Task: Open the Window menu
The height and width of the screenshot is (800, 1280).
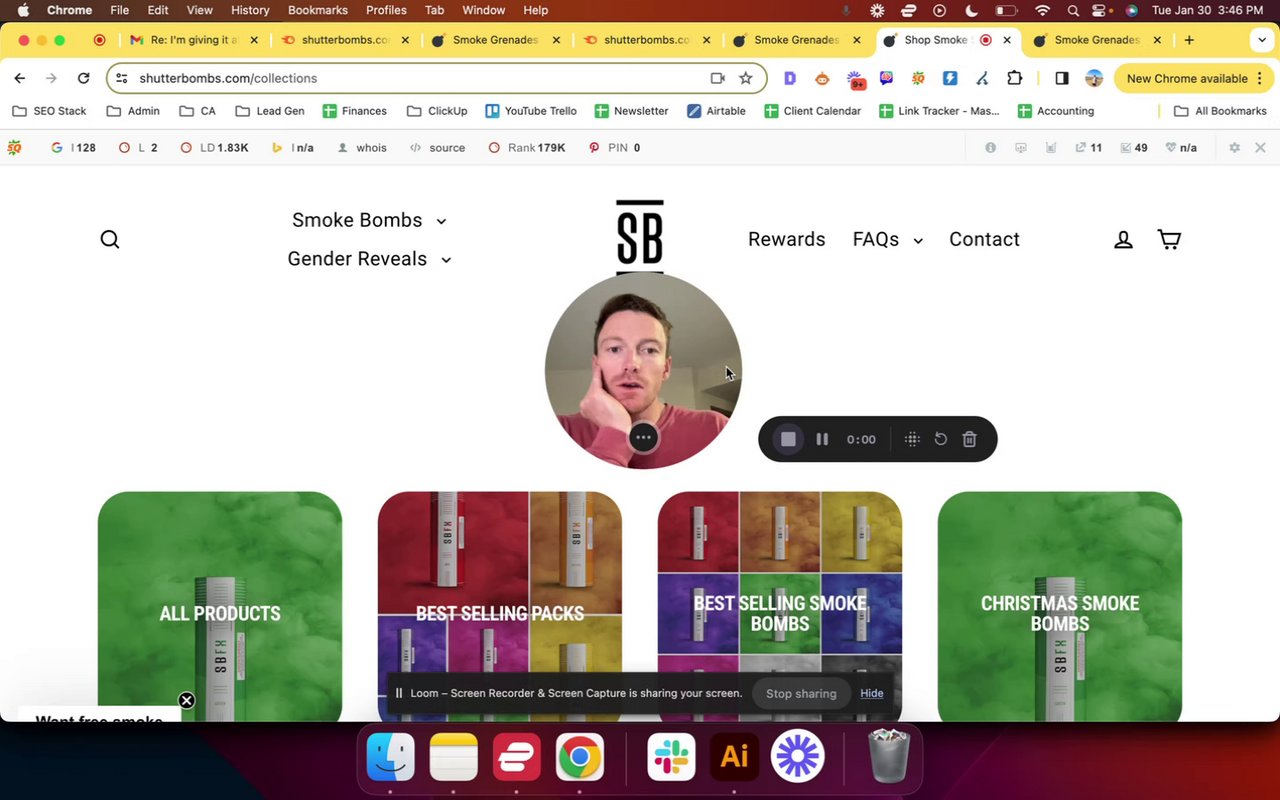Action: tap(483, 10)
